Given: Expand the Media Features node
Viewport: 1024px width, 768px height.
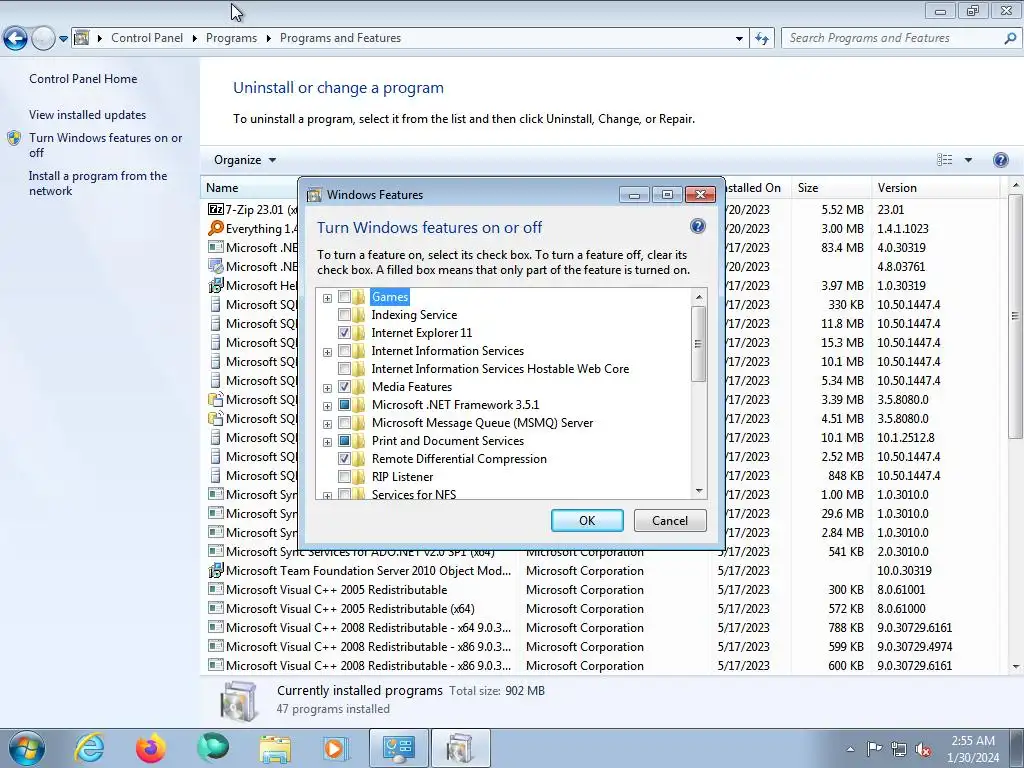Looking at the screenshot, I should [327, 388].
